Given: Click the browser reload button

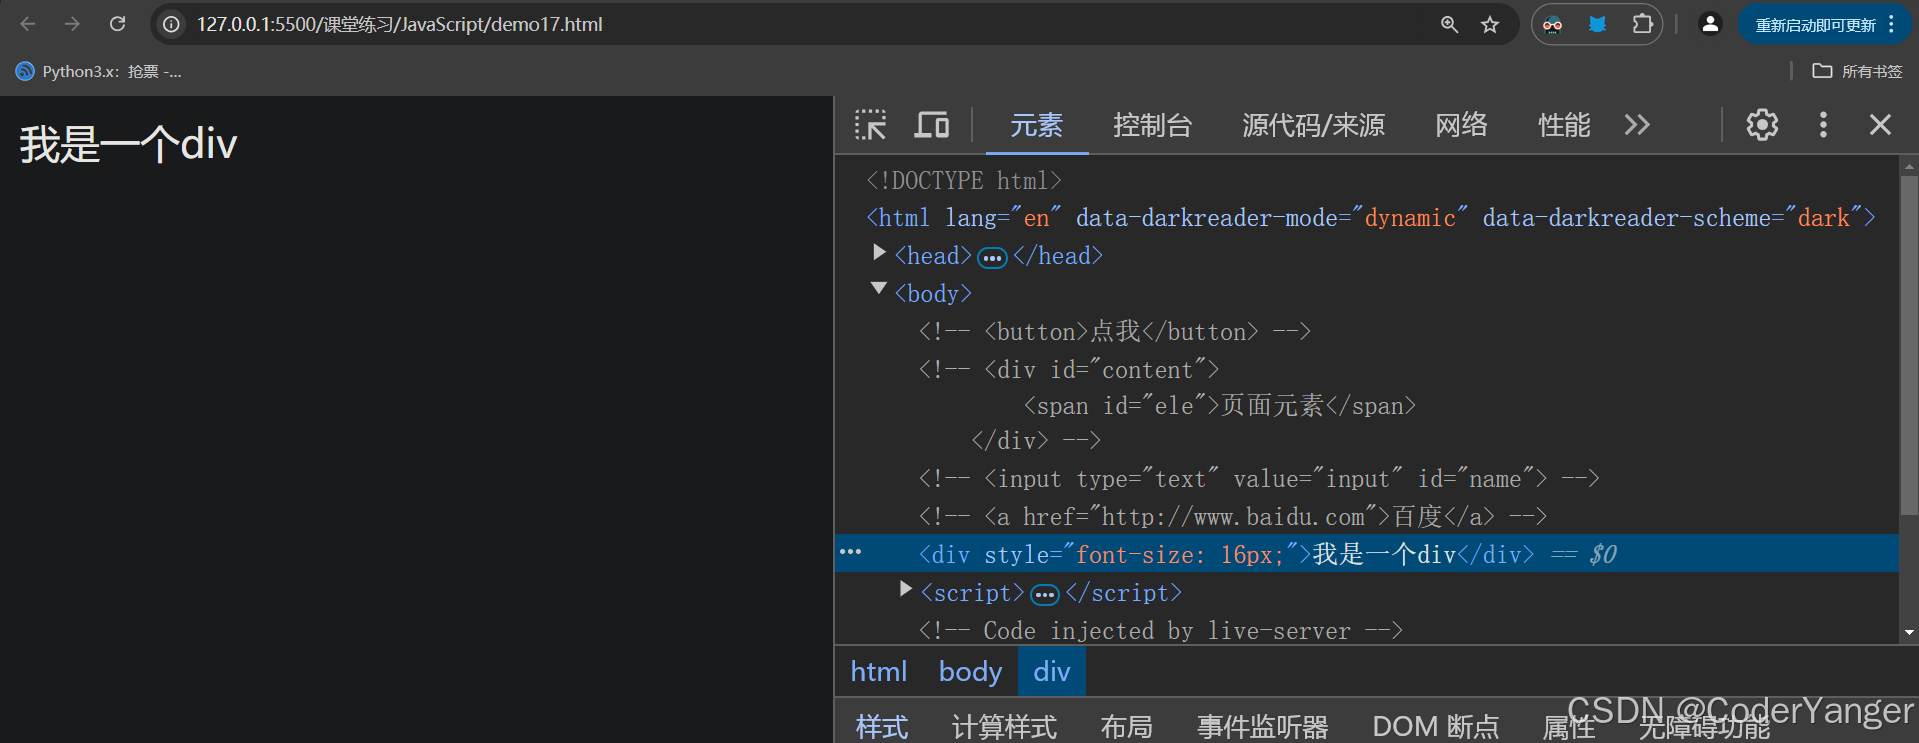Looking at the screenshot, I should tap(117, 24).
